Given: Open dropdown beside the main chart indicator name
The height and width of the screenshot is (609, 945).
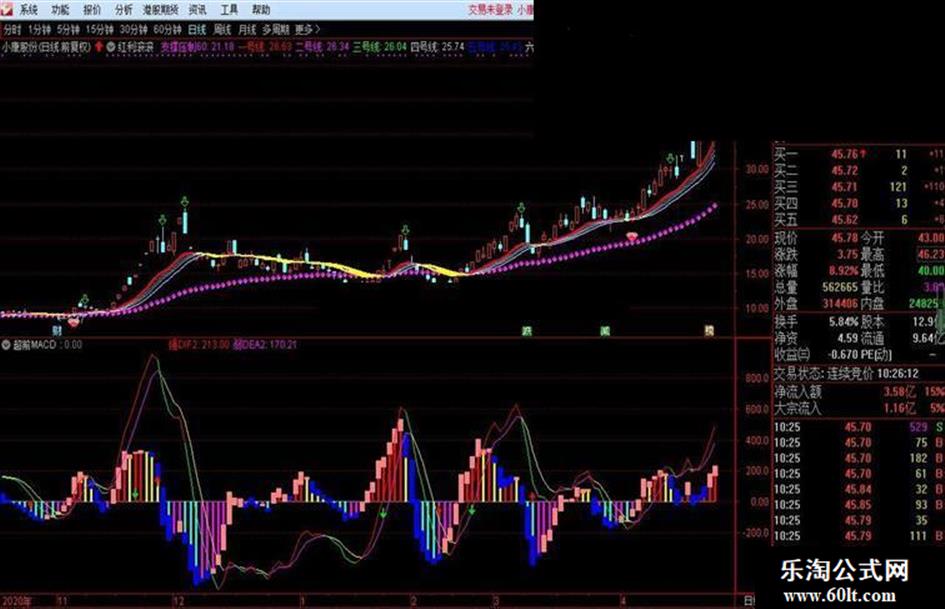Looking at the screenshot, I should pyautogui.click(x=111, y=46).
